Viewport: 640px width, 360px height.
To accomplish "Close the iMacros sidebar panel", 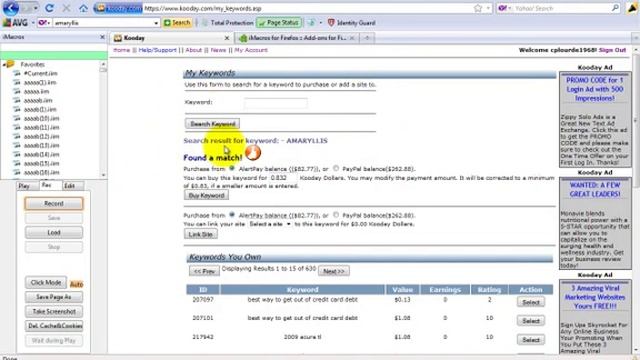I will point(102,37).
